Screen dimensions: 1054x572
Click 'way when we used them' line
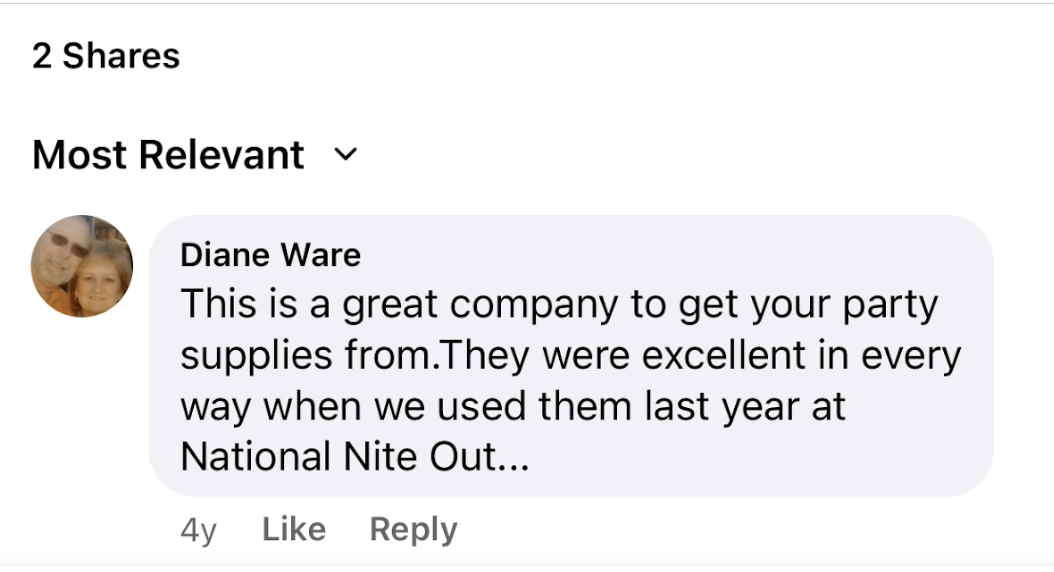pos(513,407)
